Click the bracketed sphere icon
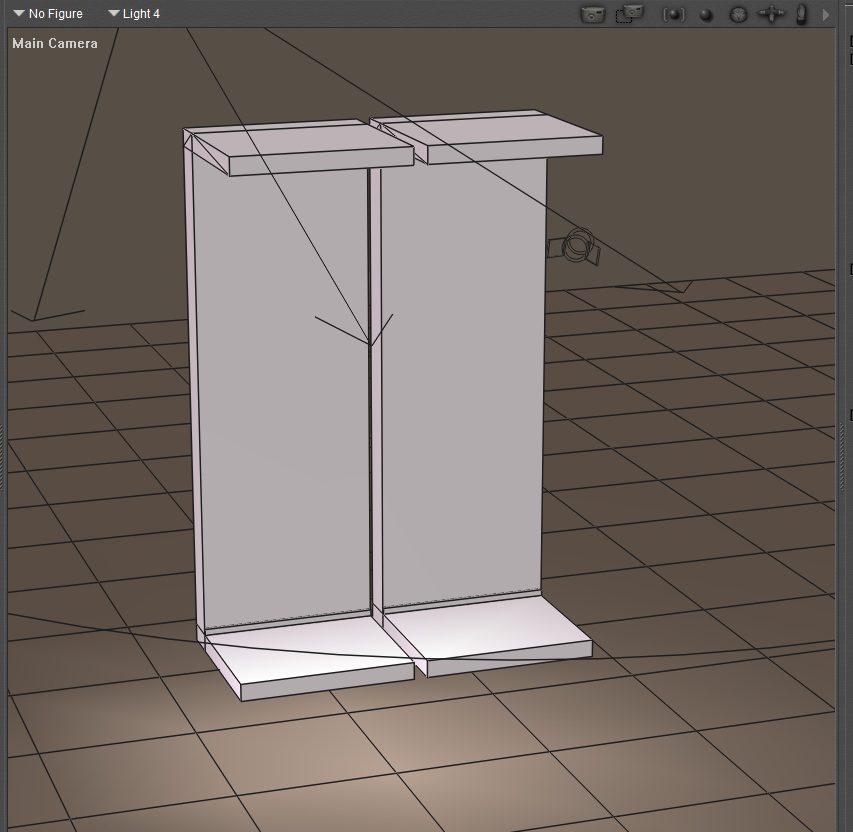The width and height of the screenshot is (853, 832). point(674,14)
